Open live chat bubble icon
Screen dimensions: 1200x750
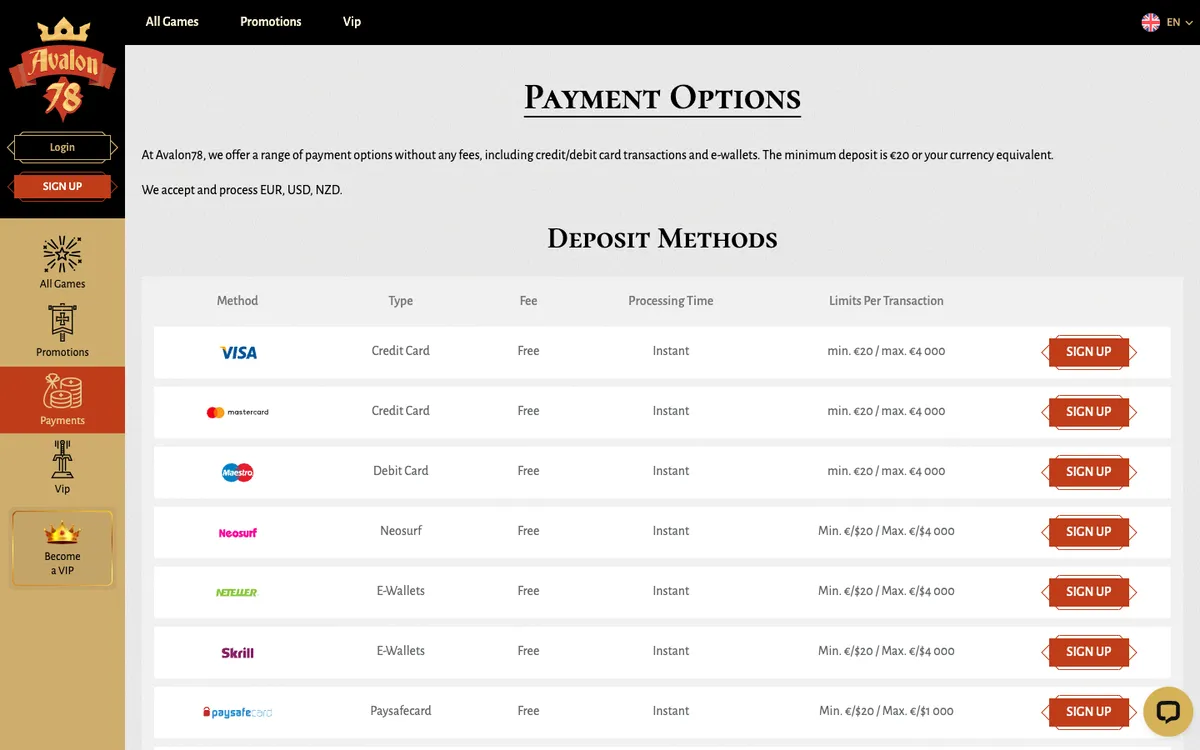(x=1168, y=712)
